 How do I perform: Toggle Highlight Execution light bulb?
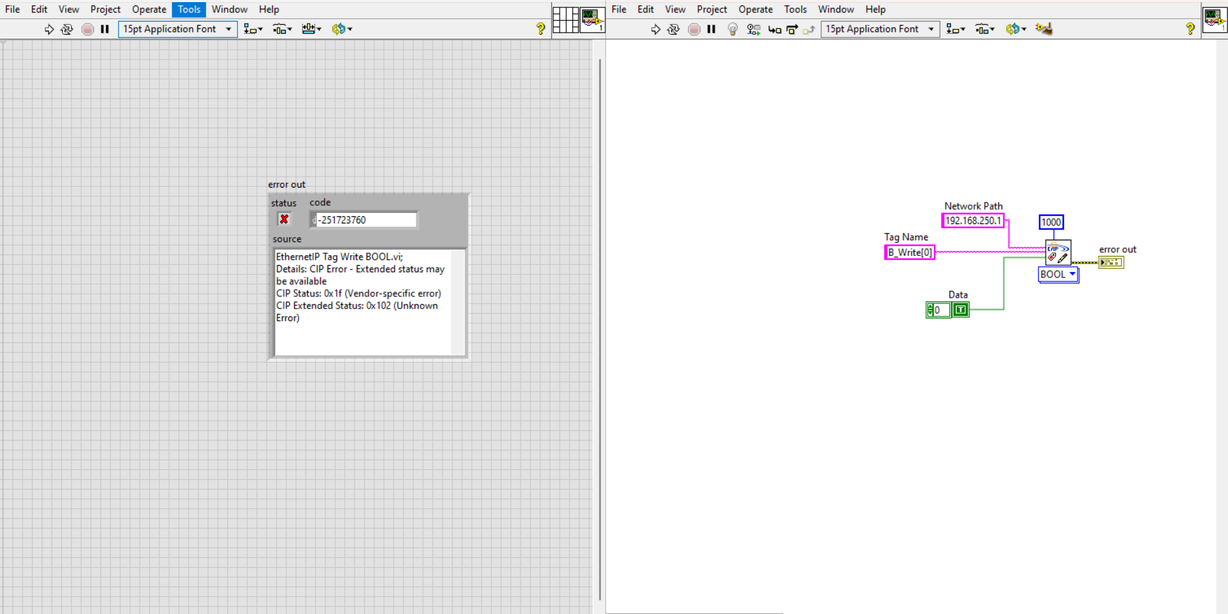(732, 29)
